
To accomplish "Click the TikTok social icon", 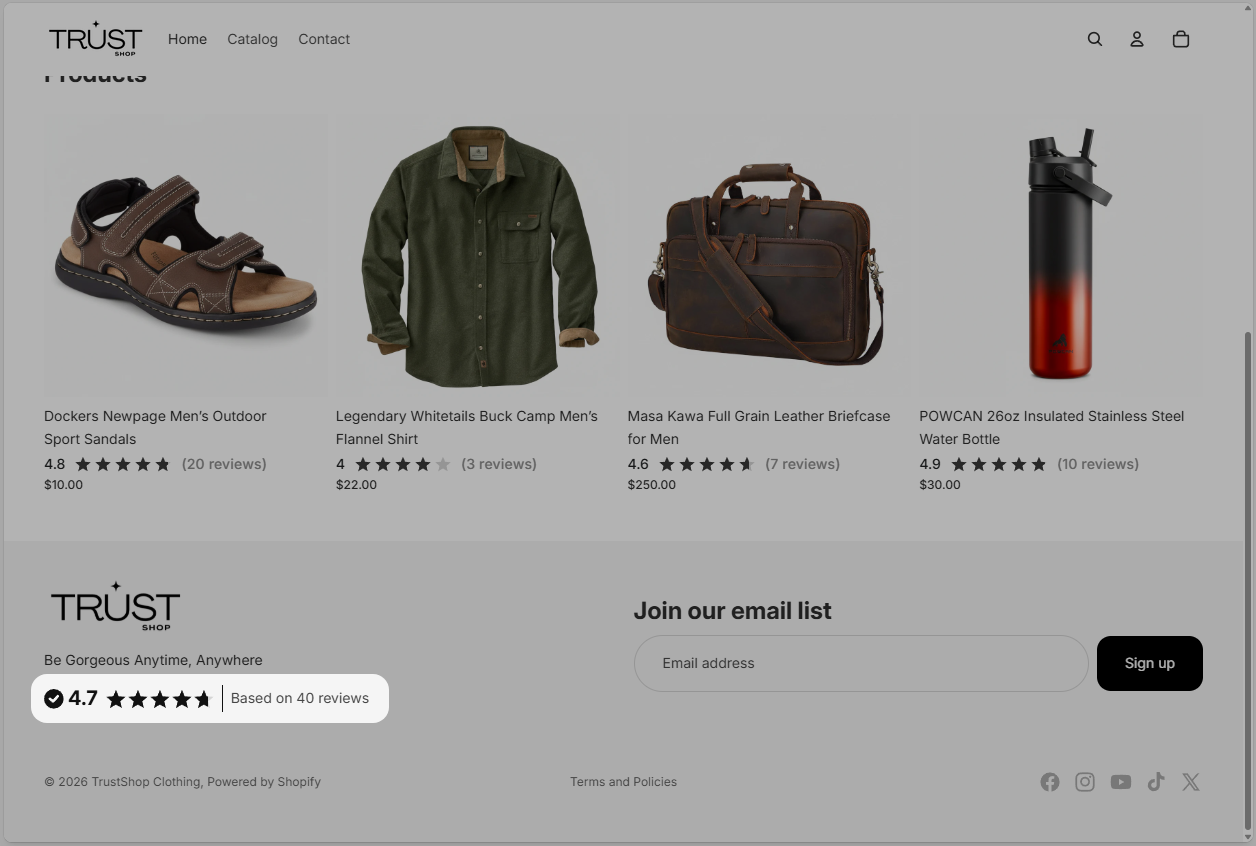I will (1156, 782).
